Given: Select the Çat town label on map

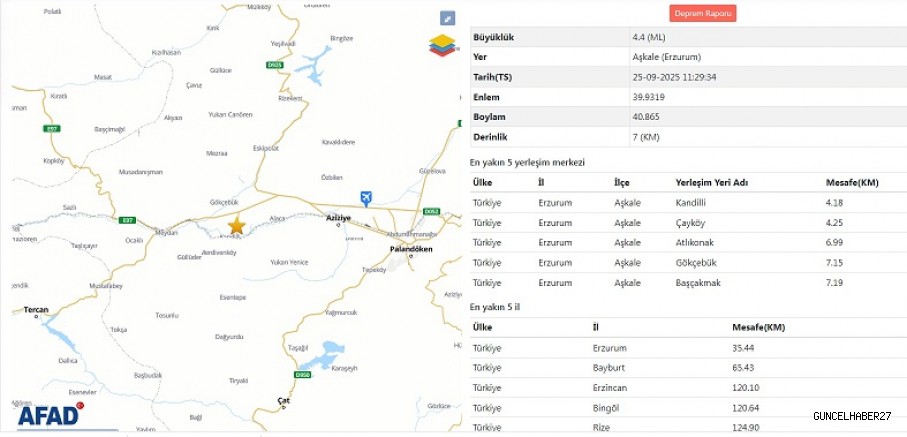Looking at the screenshot, I should click(x=283, y=401).
